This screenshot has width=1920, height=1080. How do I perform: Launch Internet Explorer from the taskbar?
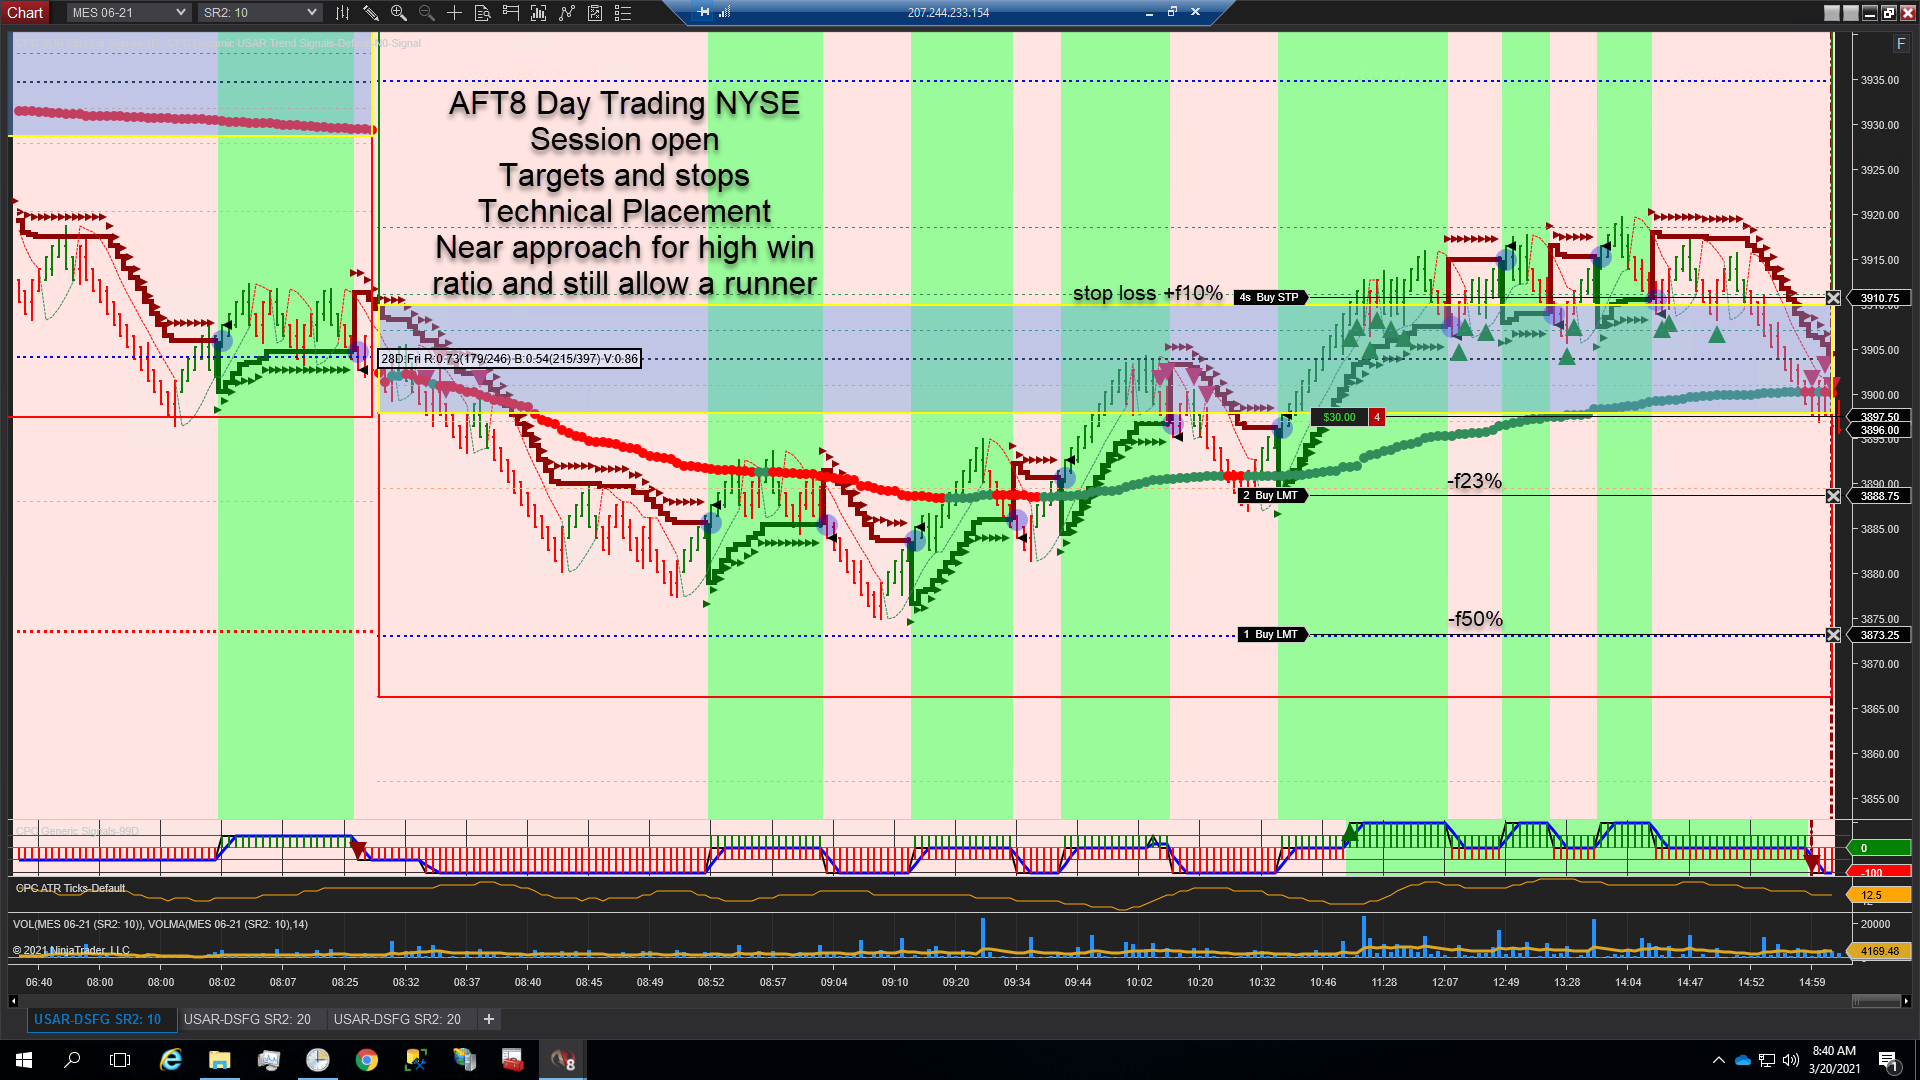click(171, 1060)
